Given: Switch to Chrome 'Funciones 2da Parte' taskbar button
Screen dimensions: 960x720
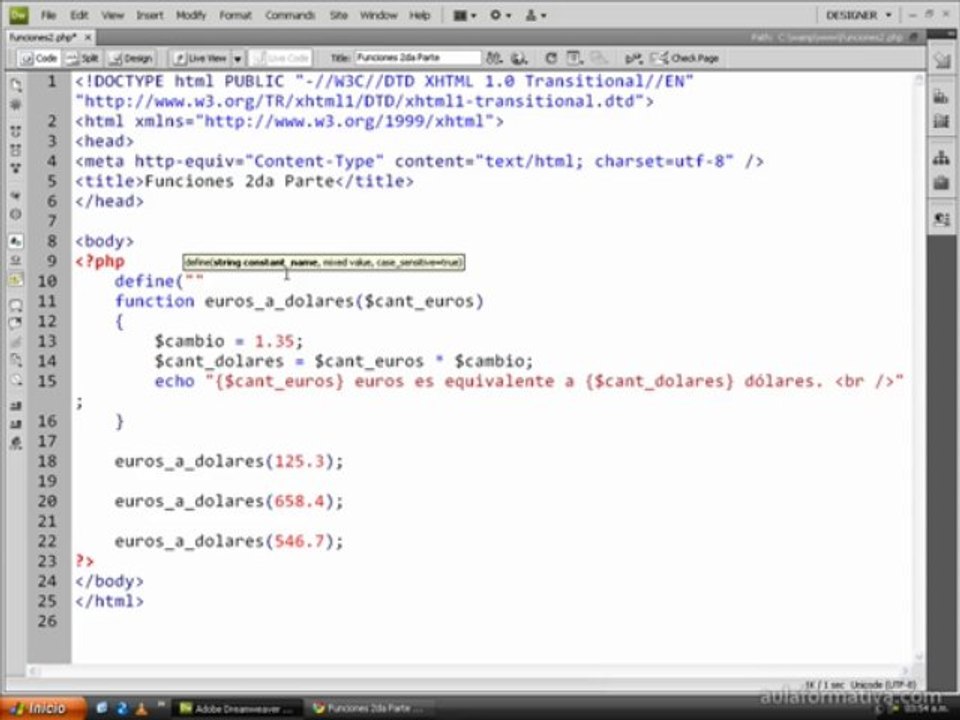Looking at the screenshot, I should click(369, 708).
